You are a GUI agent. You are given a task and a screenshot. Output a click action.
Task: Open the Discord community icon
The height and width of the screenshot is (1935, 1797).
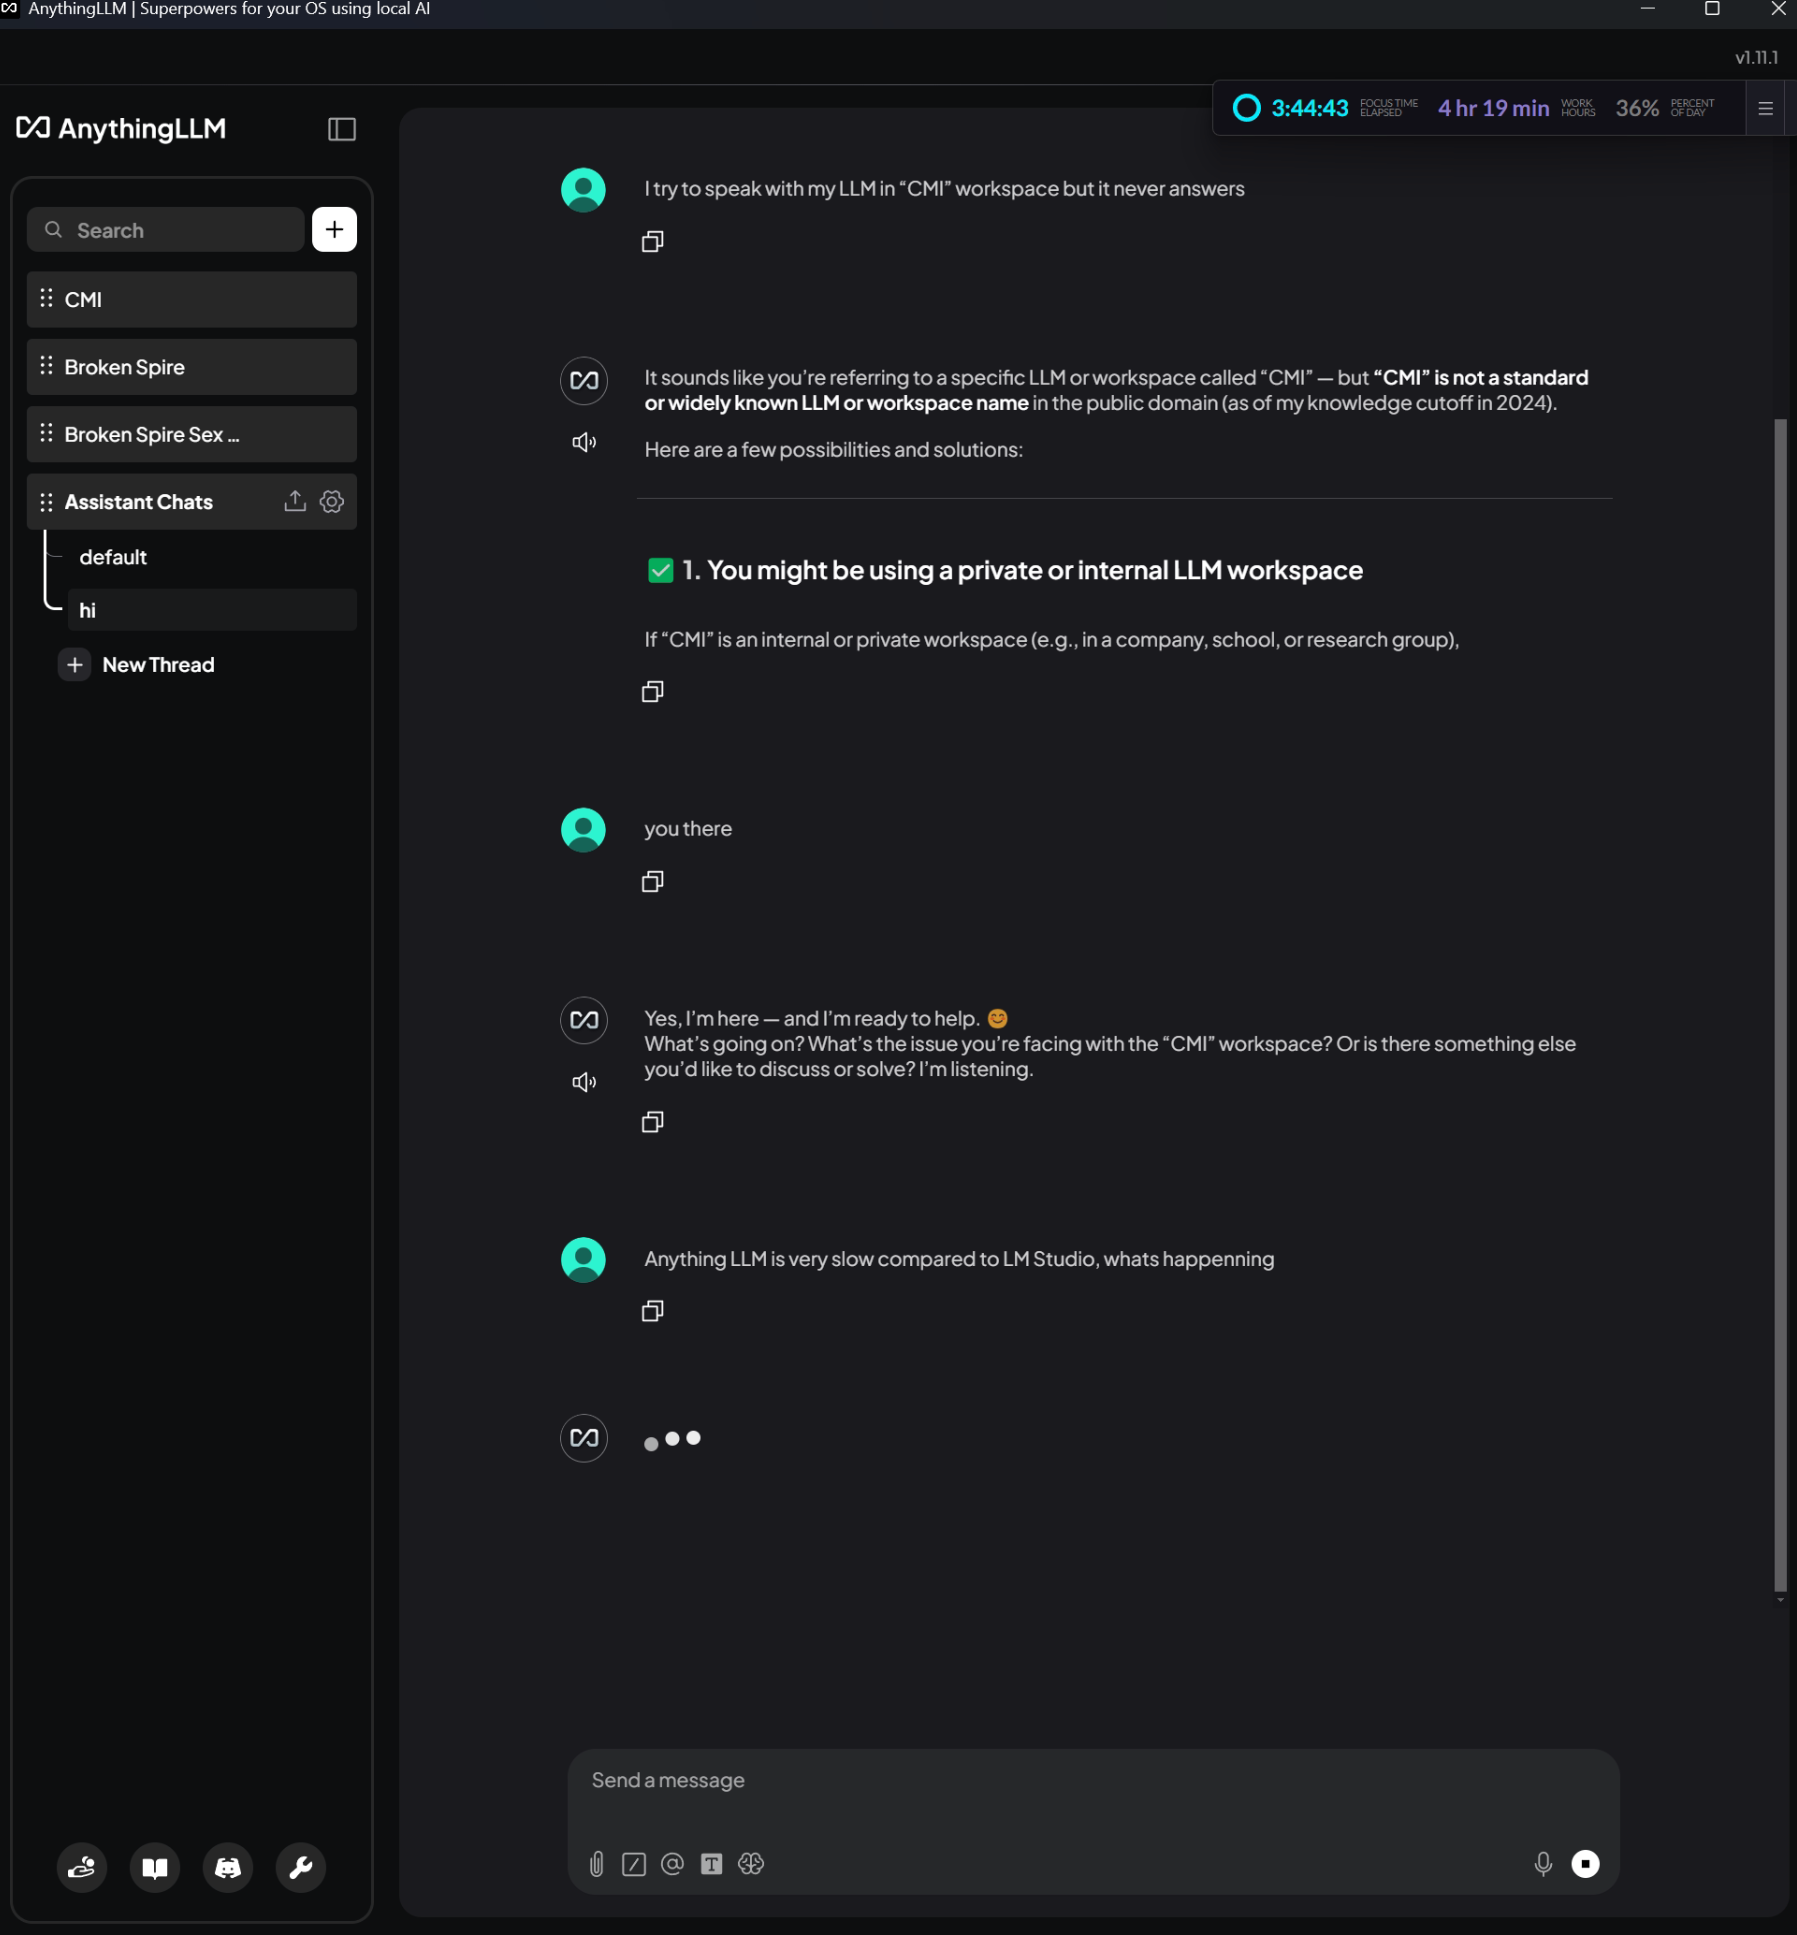point(228,1867)
